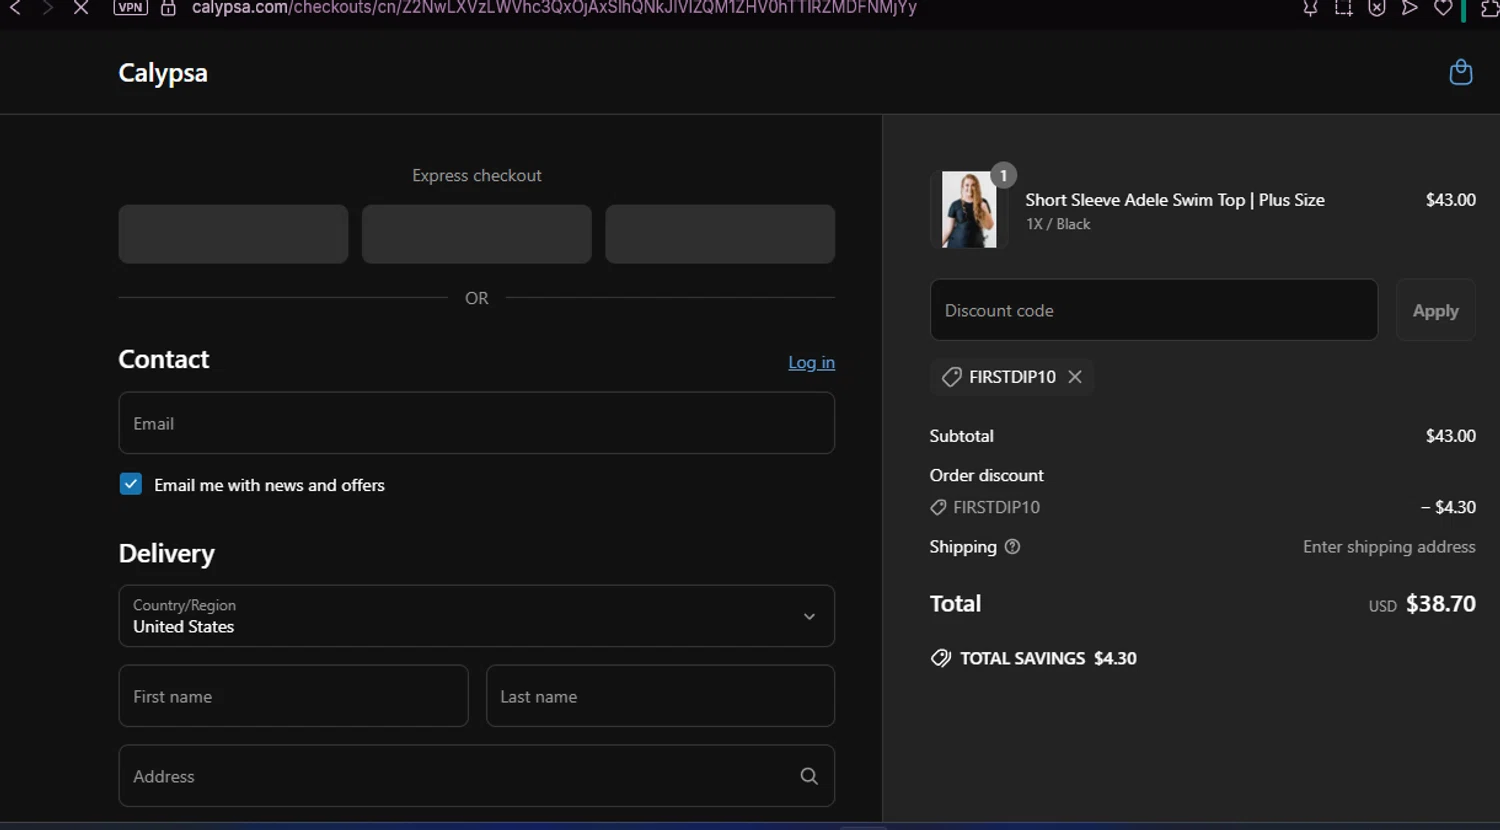The width and height of the screenshot is (1500, 830).
Task: Click the Apply discount button
Action: pyautogui.click(x=1435, y=311)
